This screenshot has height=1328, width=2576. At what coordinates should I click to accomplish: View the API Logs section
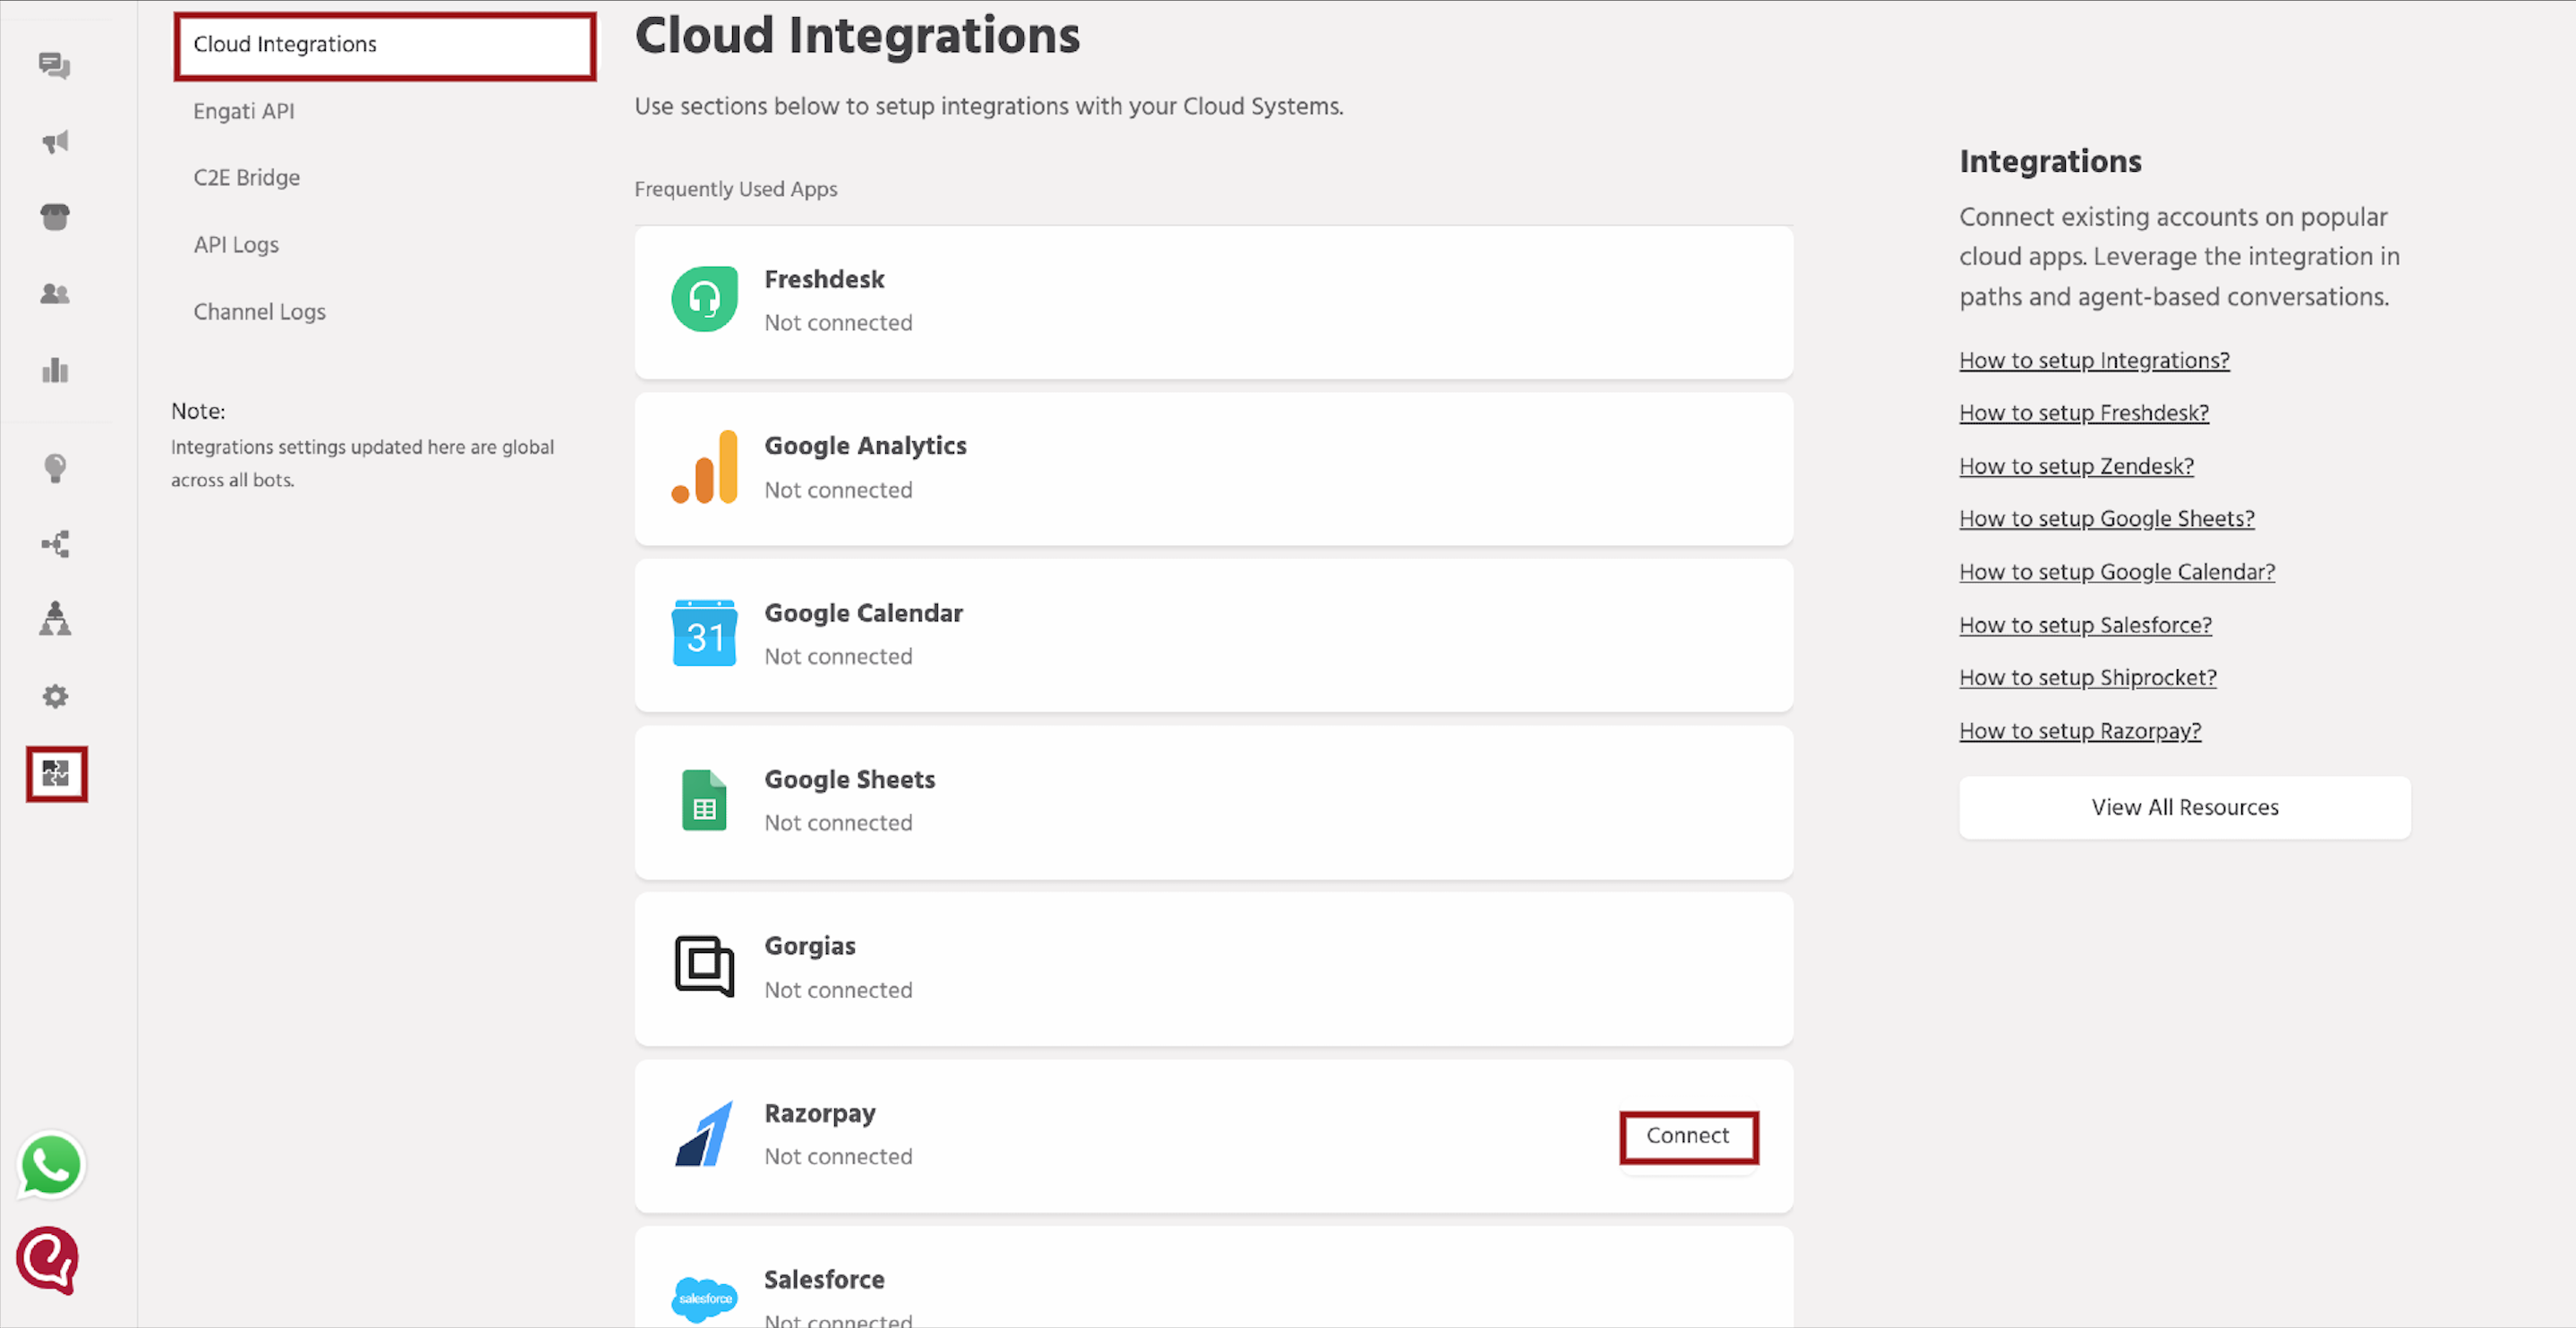coord(236,244)
